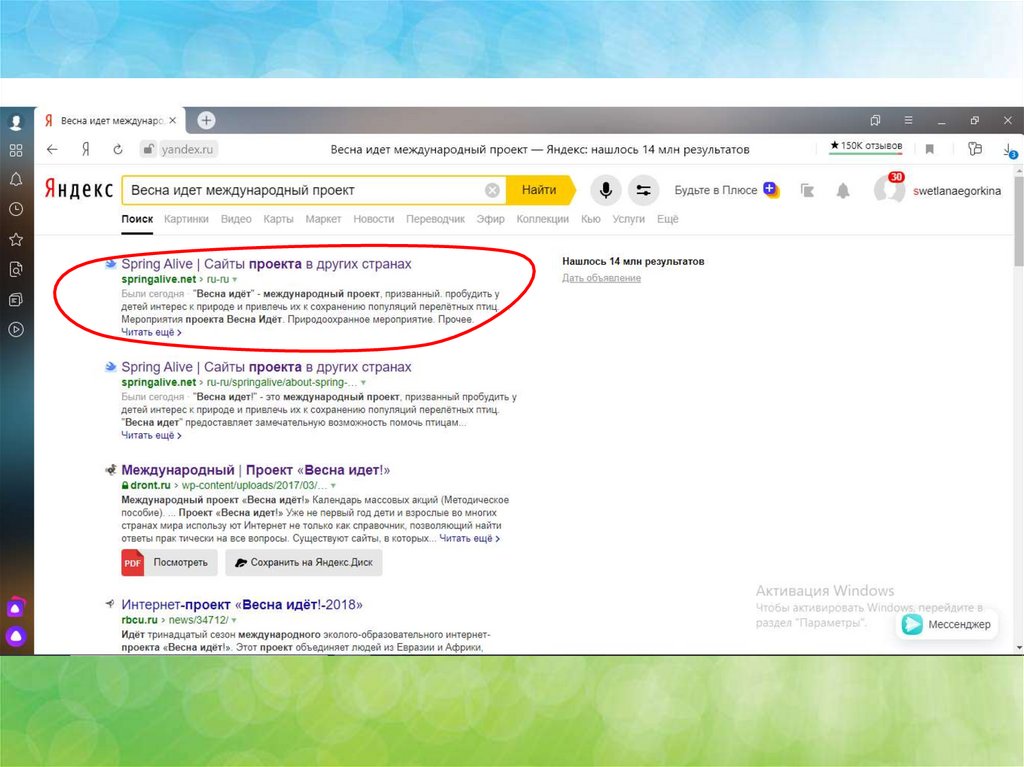Open the page search icon in sidebar
The image size is (1024, 767).
coord(16,269)
